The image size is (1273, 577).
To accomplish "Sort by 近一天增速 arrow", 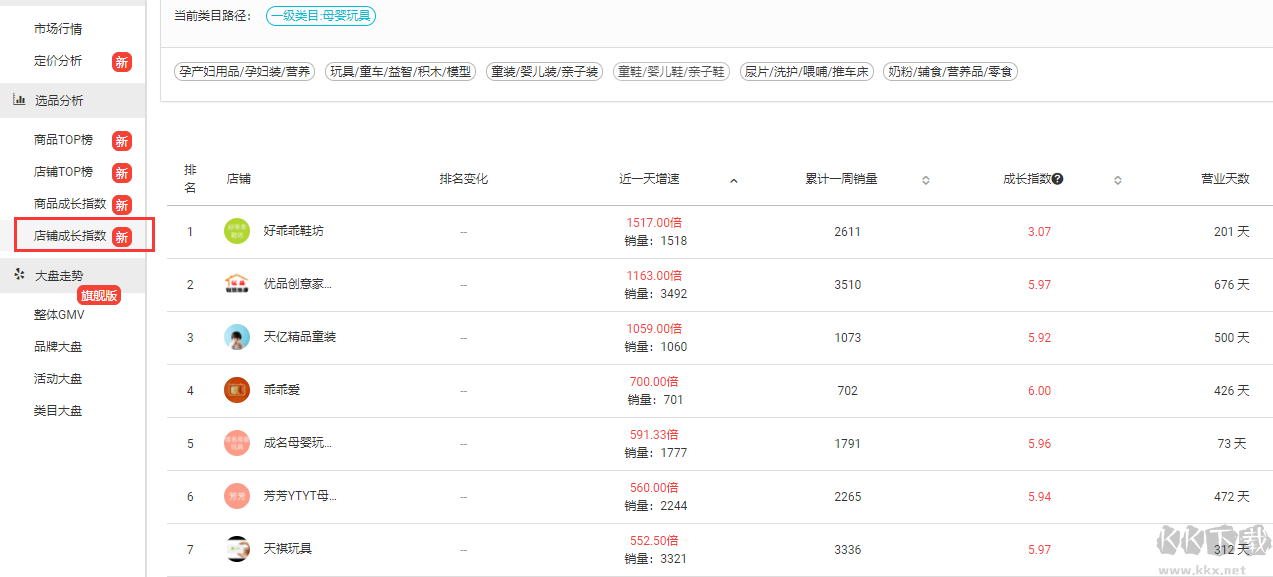I will coord(733,180).
